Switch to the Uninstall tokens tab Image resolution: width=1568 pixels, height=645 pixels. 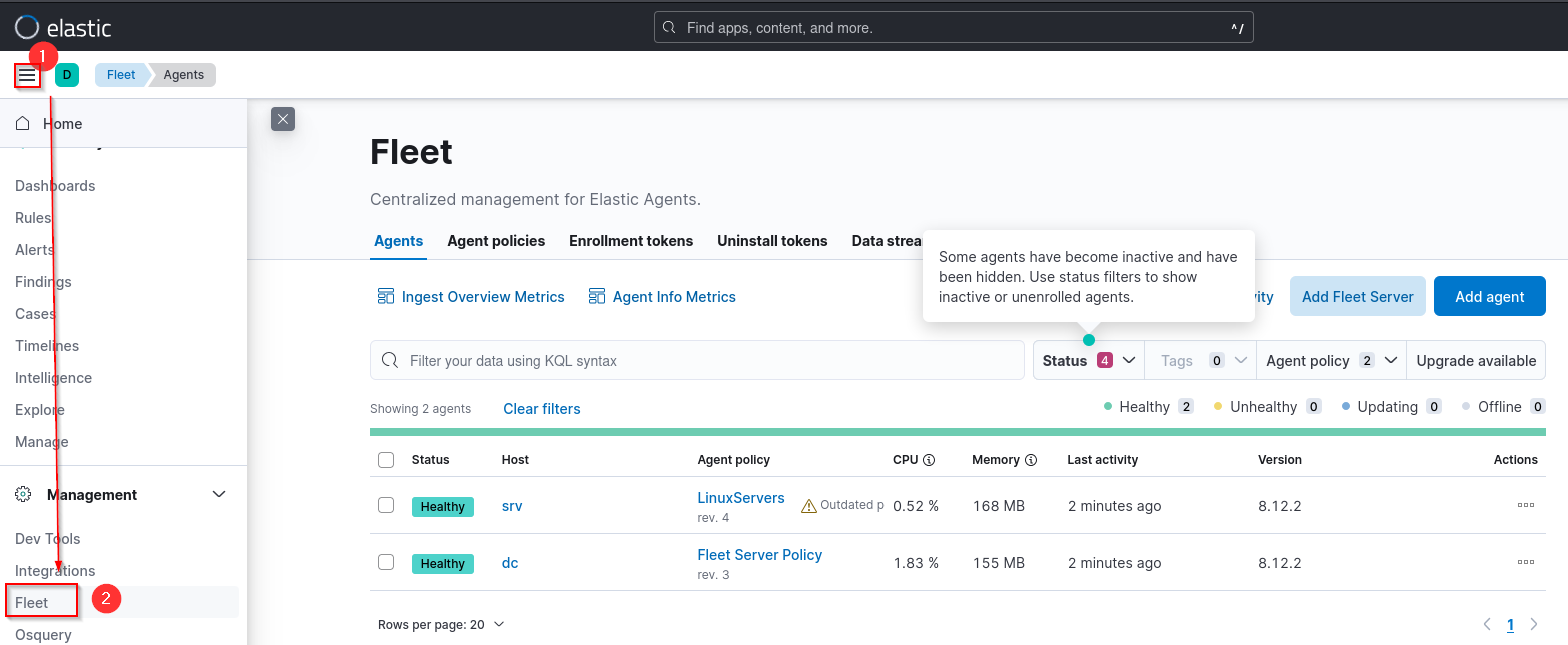click(772, 241)
